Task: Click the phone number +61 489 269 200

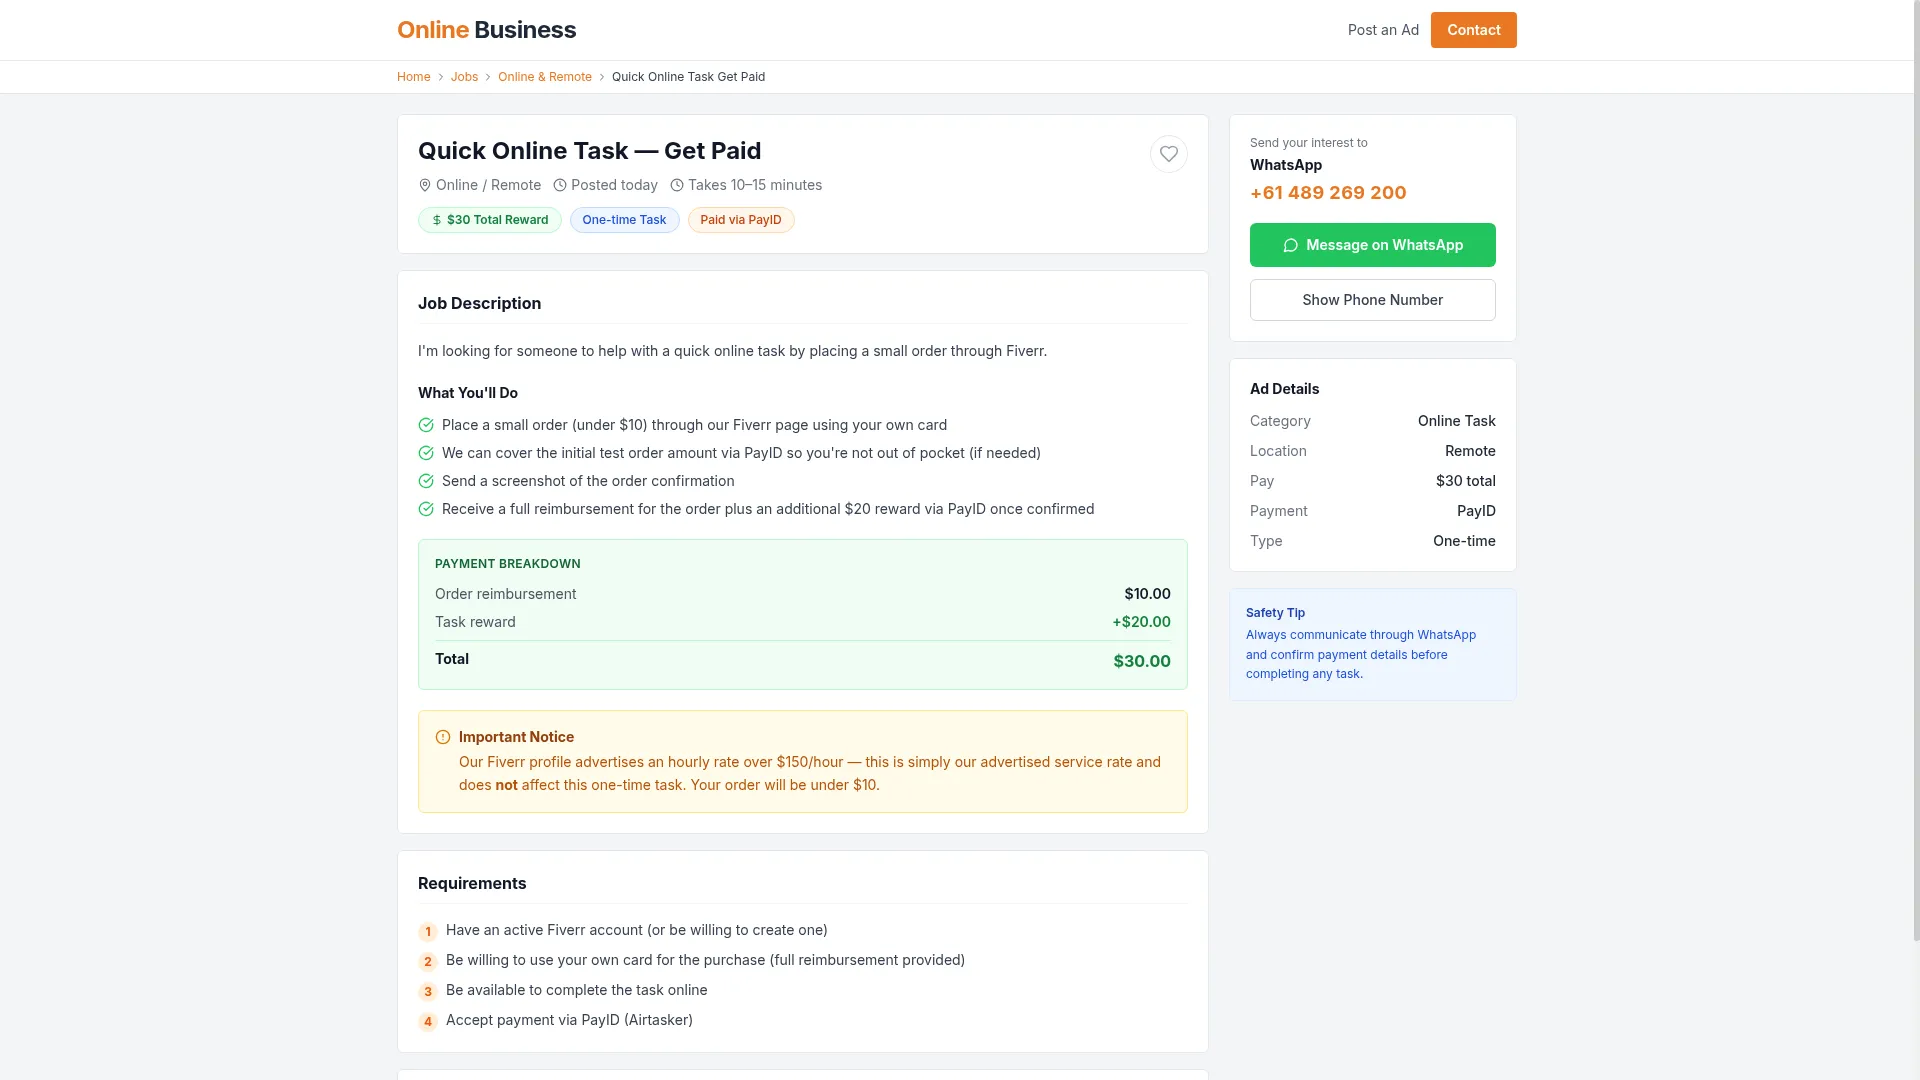Action: (x=1328, y=193)
